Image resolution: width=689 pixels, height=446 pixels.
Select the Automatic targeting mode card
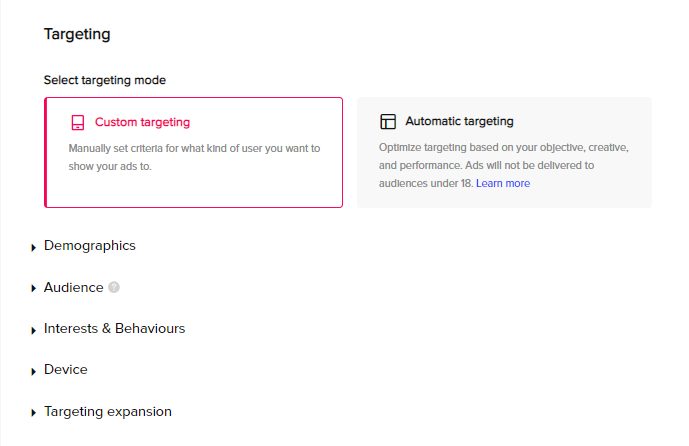[504, 152]
